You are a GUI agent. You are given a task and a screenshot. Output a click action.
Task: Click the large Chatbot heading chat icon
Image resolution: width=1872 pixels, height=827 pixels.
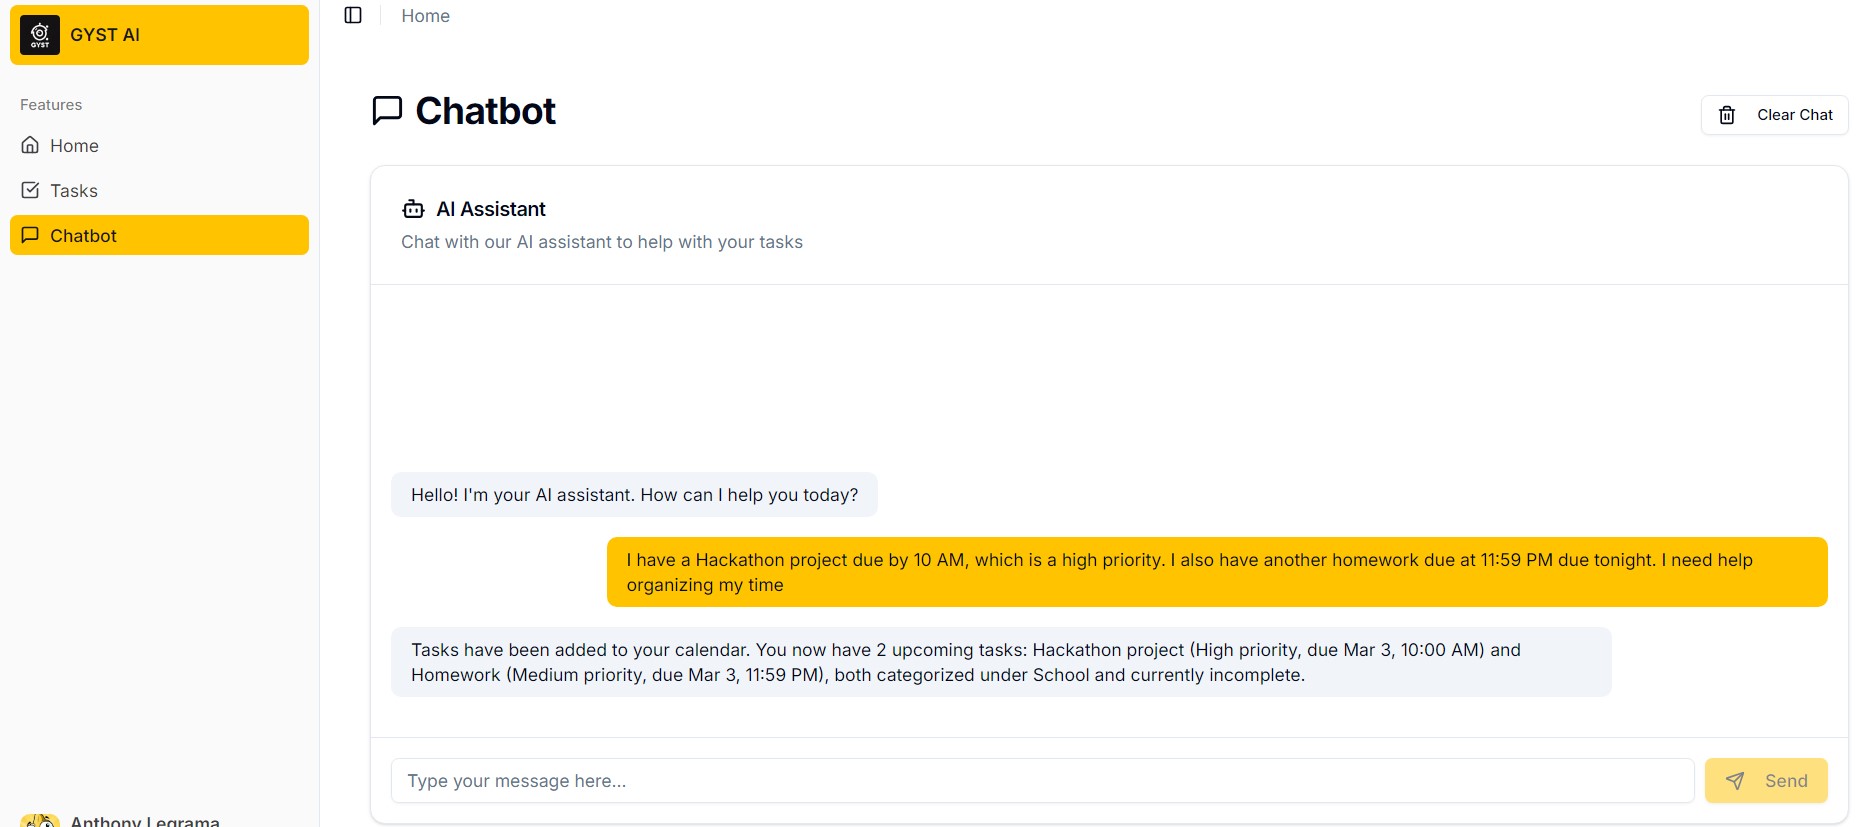(387, 110)
